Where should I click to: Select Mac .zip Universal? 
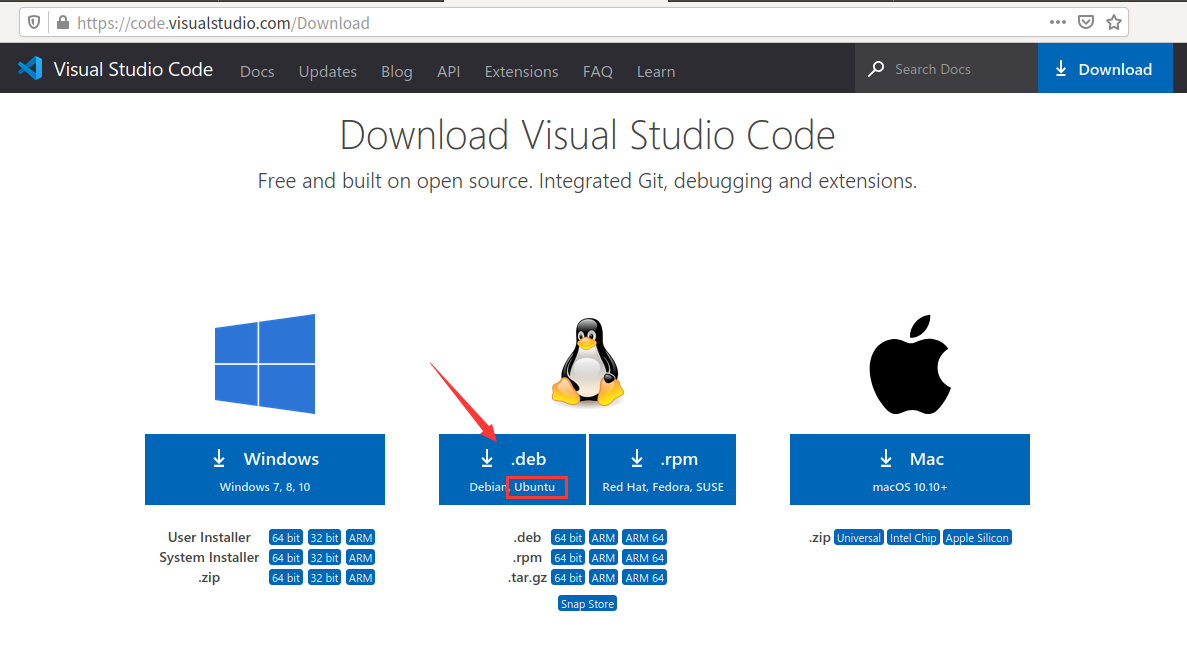858,537
